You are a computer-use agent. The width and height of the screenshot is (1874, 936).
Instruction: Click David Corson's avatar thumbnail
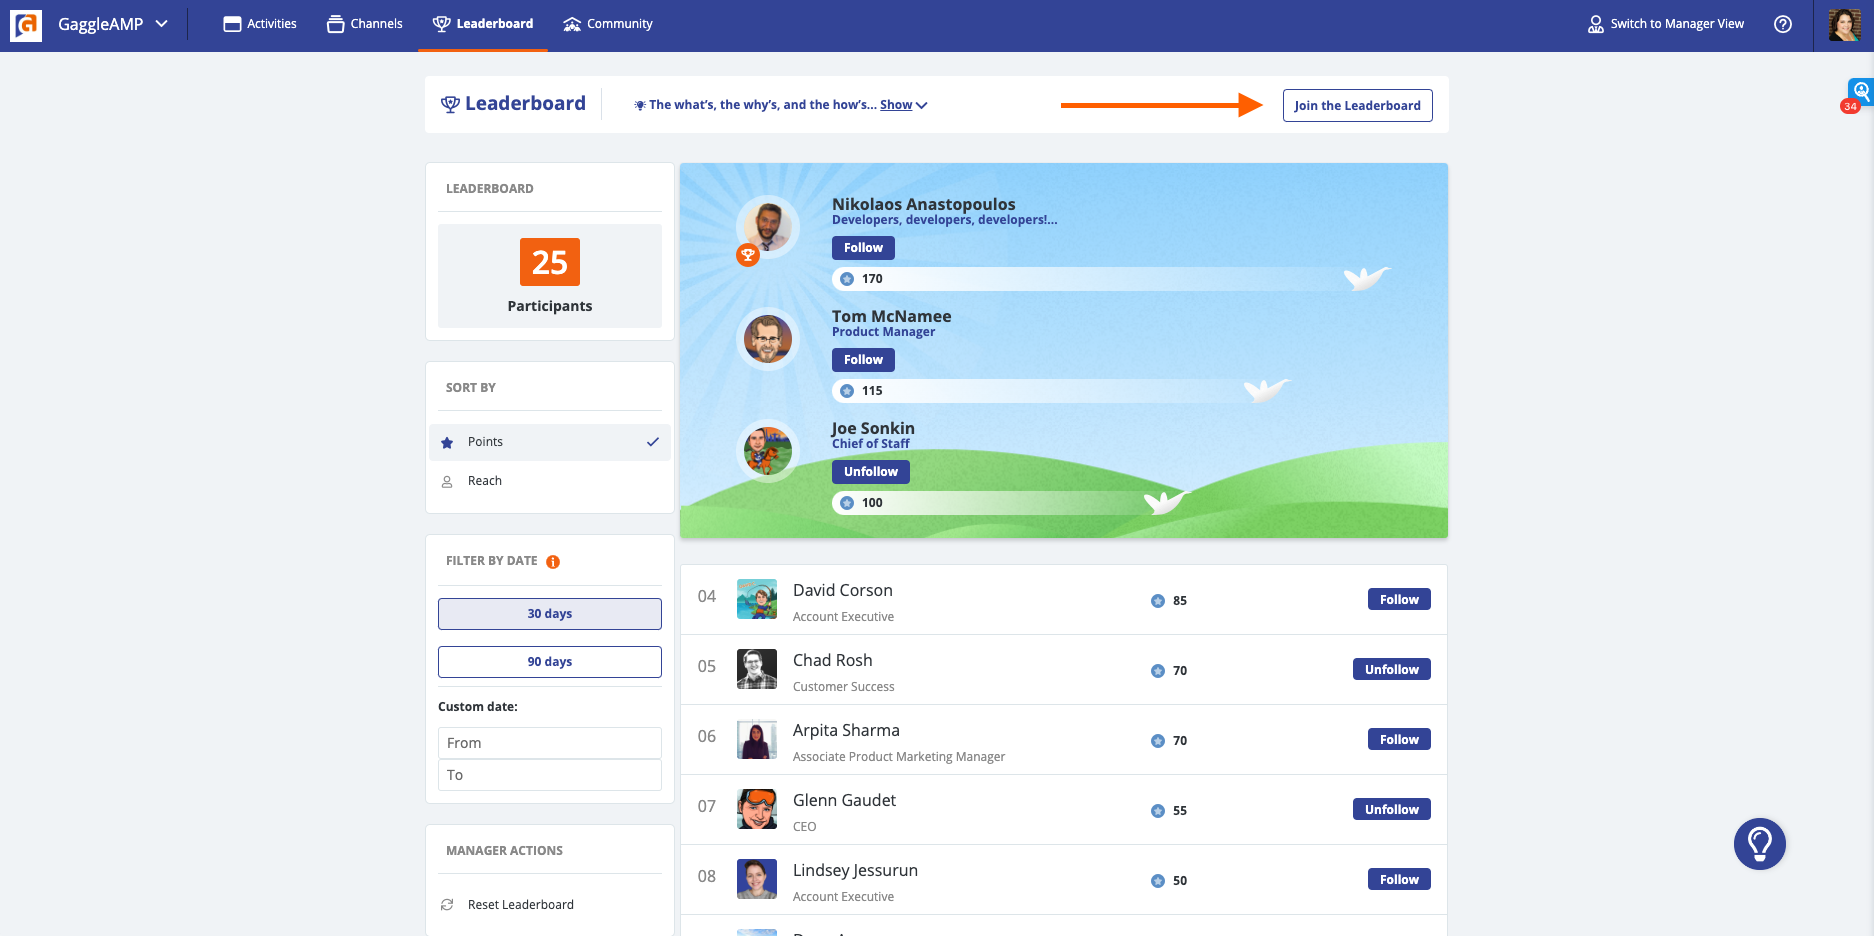[757, 599]
